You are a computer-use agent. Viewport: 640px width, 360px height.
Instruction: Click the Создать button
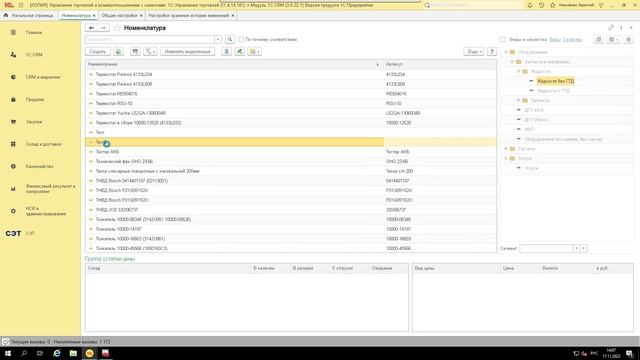click(98, 52)
